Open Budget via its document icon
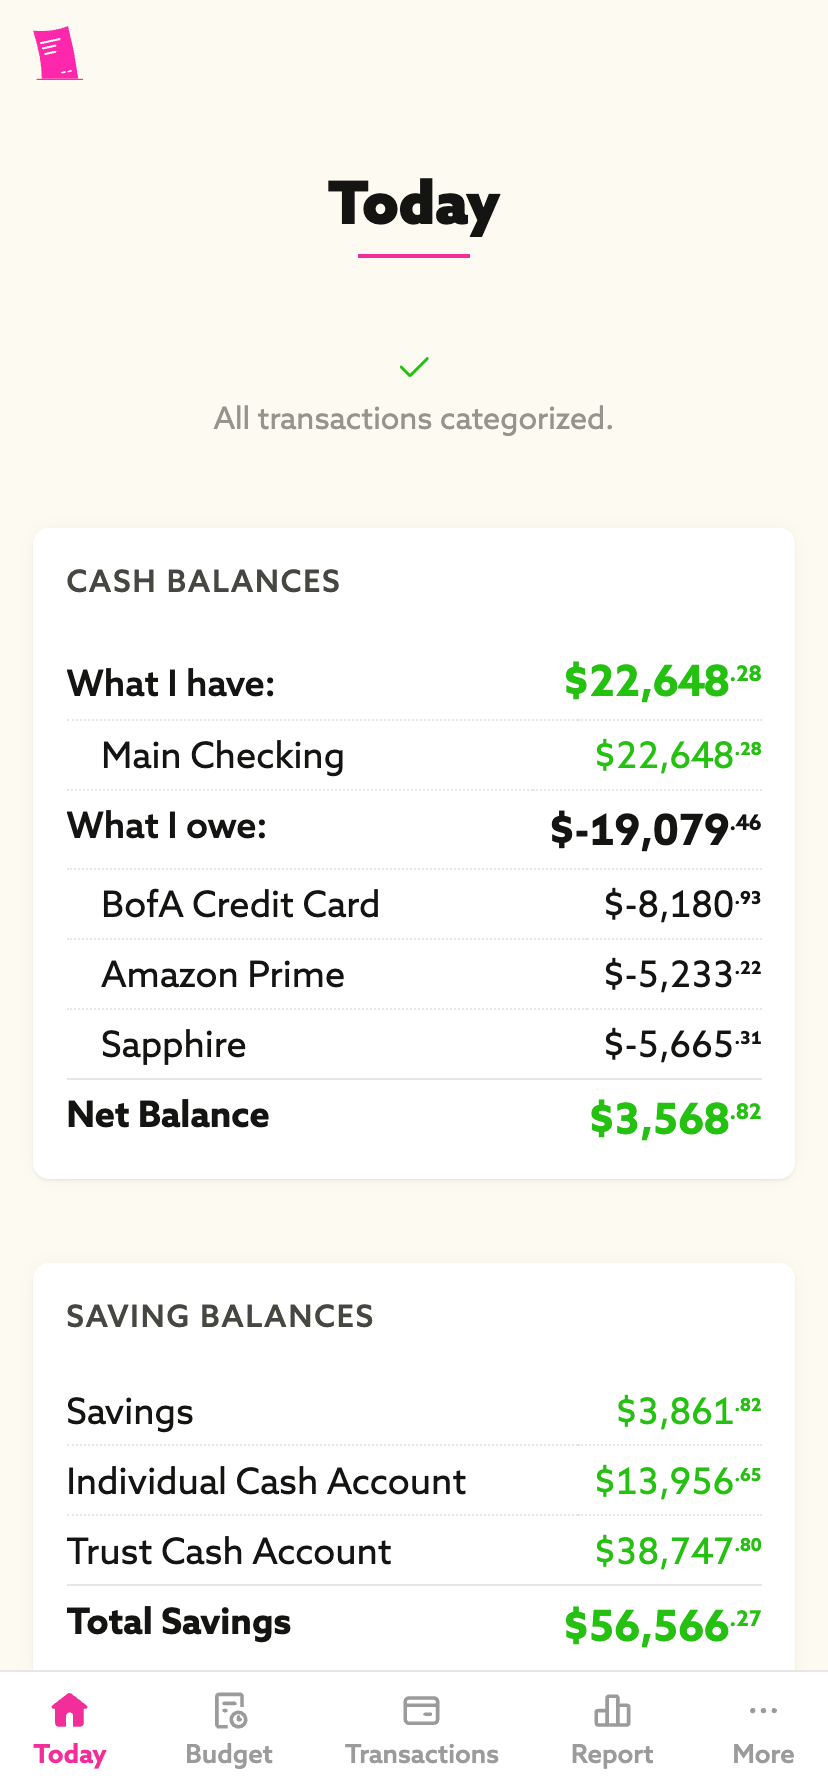The image size is (828, 1792). point(230,1710)
